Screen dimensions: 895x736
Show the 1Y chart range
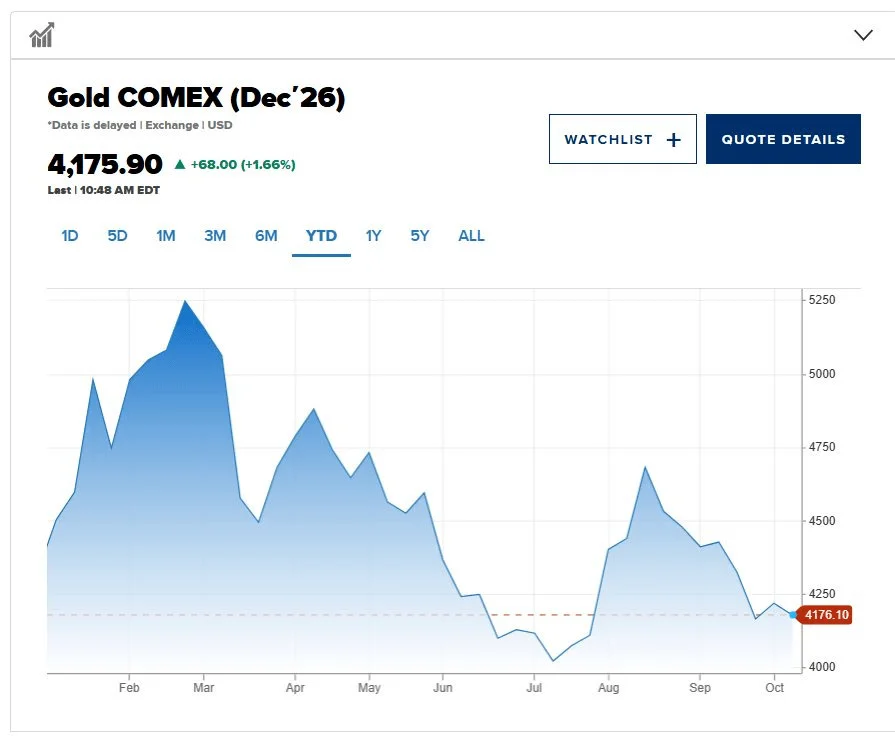[x=373, y=236]
